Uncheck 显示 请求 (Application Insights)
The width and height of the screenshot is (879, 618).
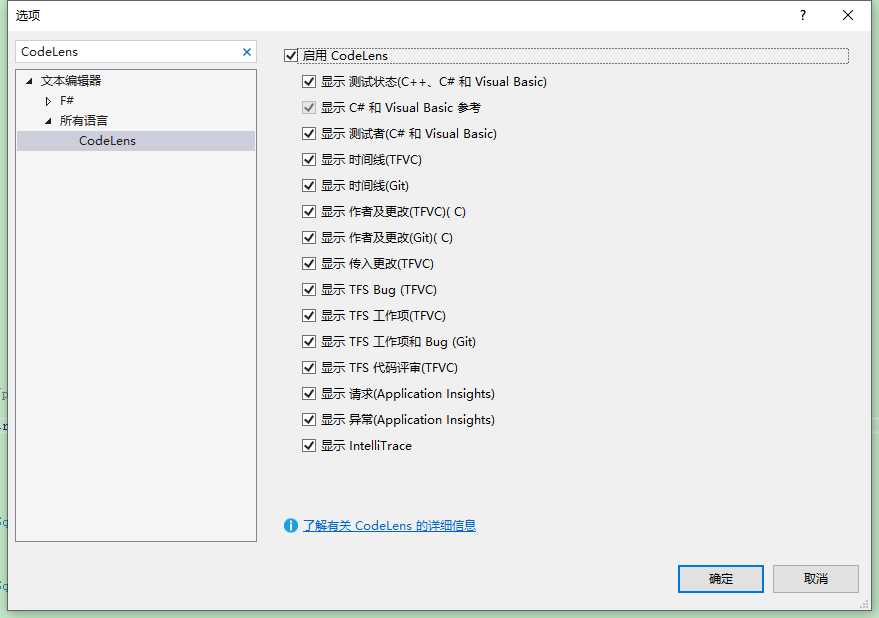coord(309,394)
